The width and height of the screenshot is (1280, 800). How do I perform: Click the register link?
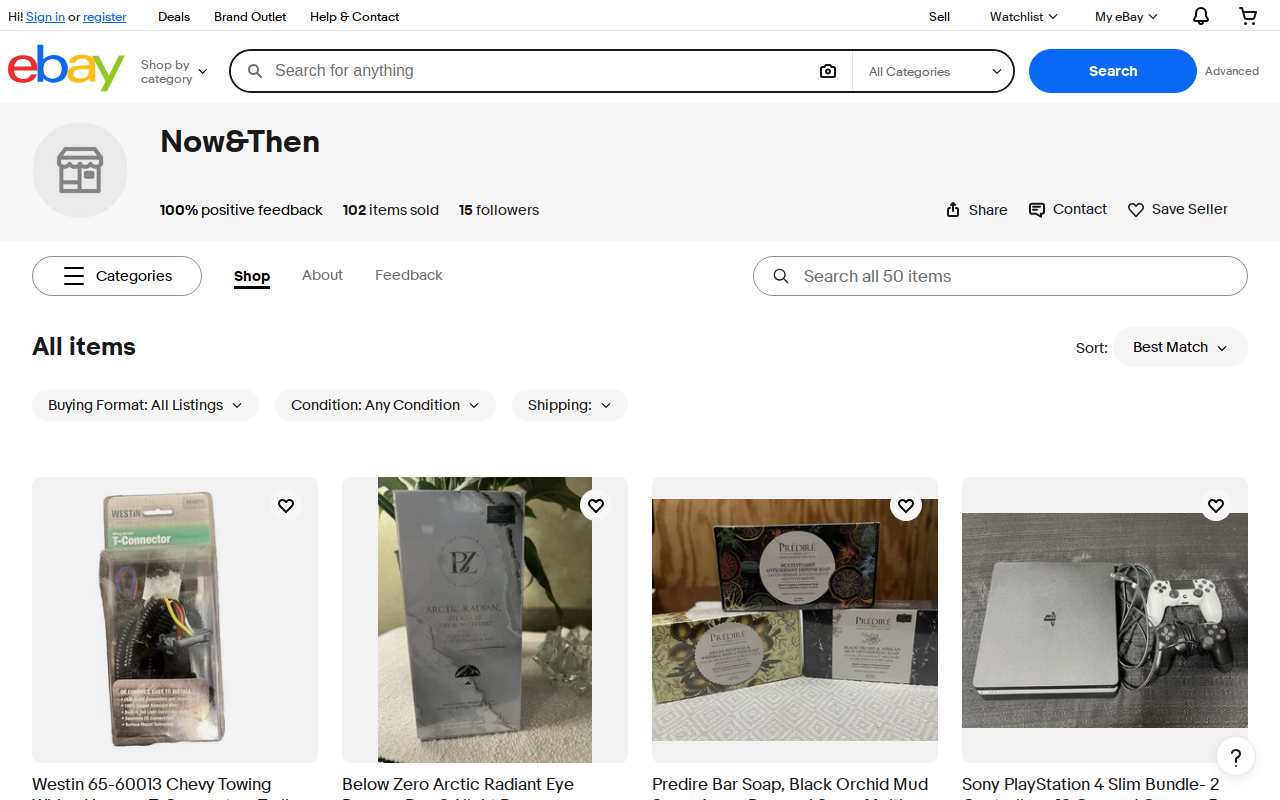click(x=105, y=17)
